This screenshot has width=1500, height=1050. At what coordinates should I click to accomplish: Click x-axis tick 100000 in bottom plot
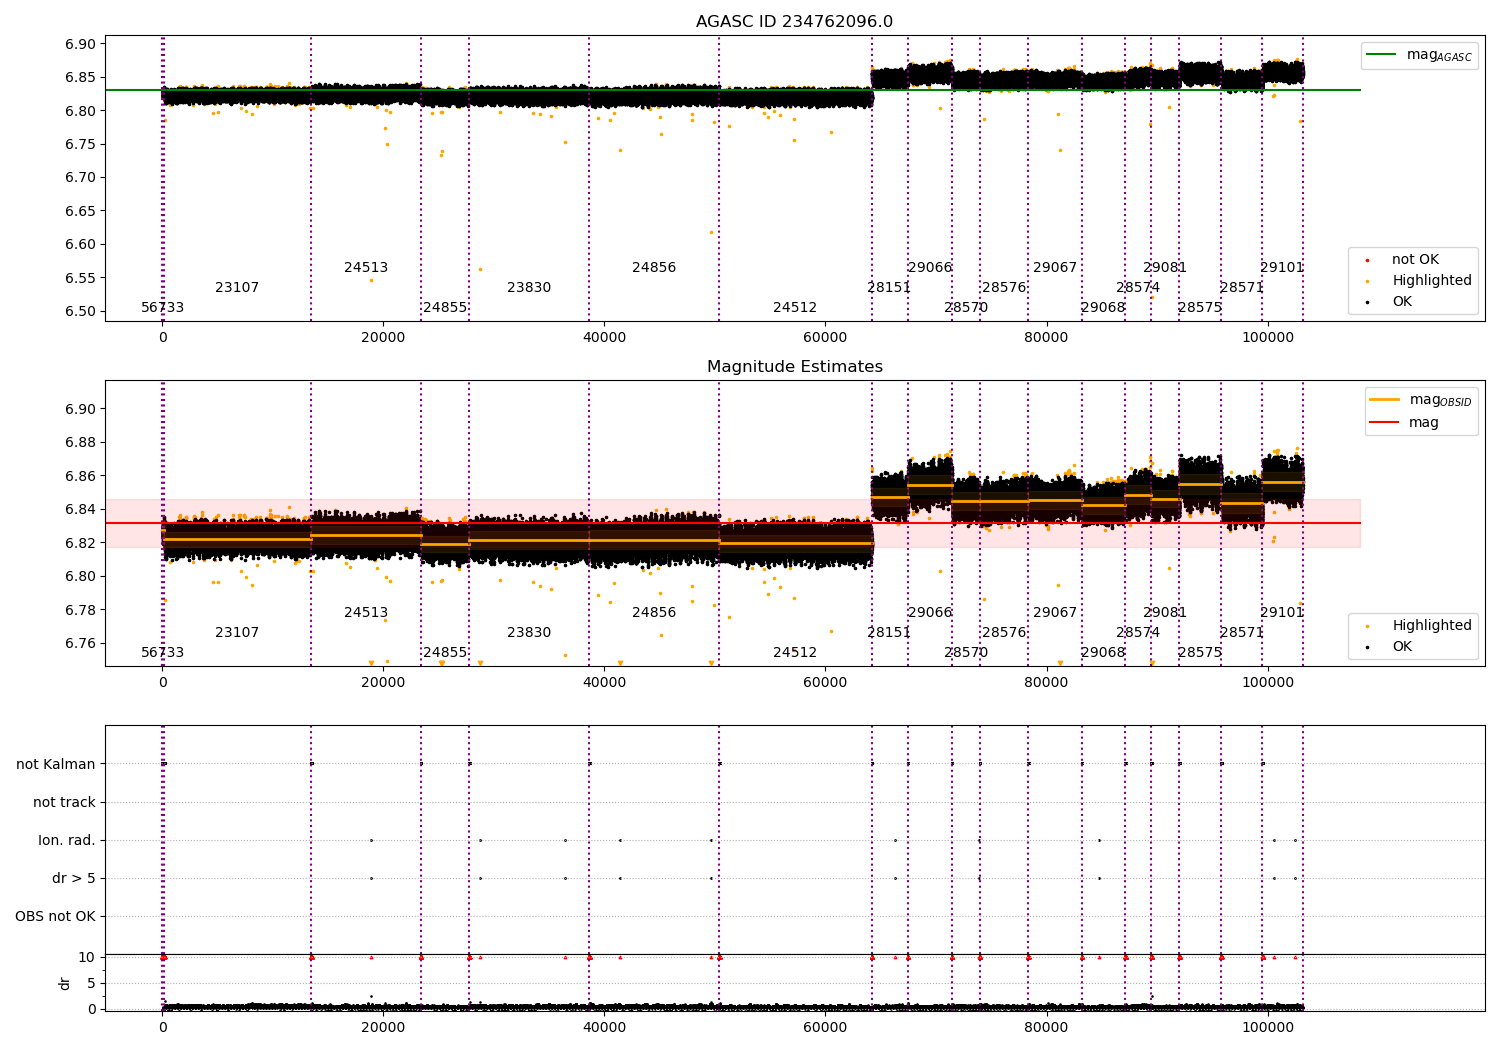tap(1267, 1028)
